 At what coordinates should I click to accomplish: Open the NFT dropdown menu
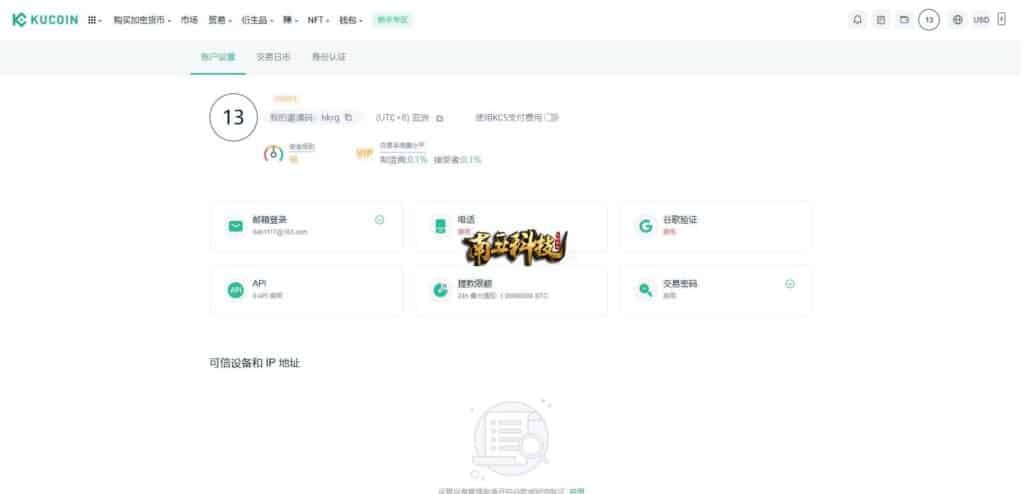pos(318,20)
